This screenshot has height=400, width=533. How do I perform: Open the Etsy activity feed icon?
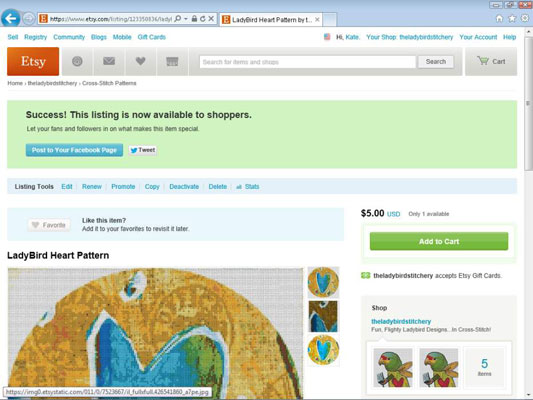(x=77, y=62)
